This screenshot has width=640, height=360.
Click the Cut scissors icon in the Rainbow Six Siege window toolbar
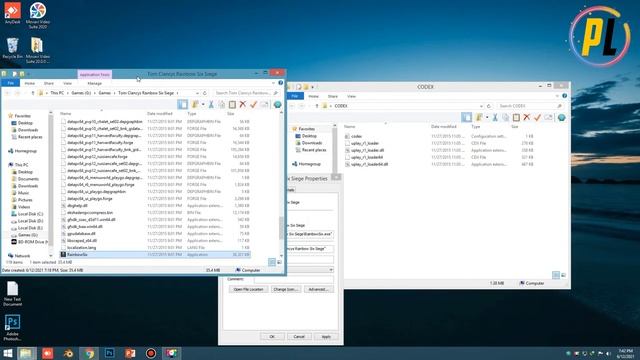pos(211,104)
